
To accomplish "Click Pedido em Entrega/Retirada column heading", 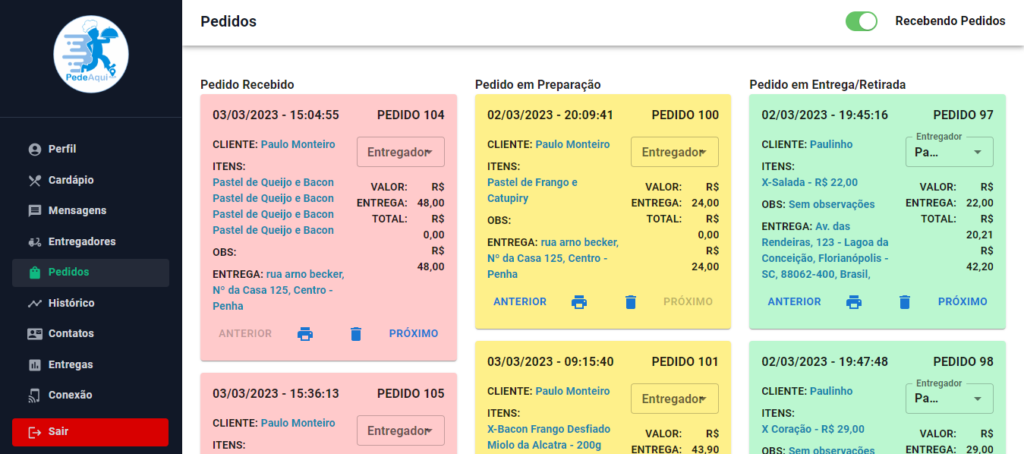I will (x=827, y=84).
